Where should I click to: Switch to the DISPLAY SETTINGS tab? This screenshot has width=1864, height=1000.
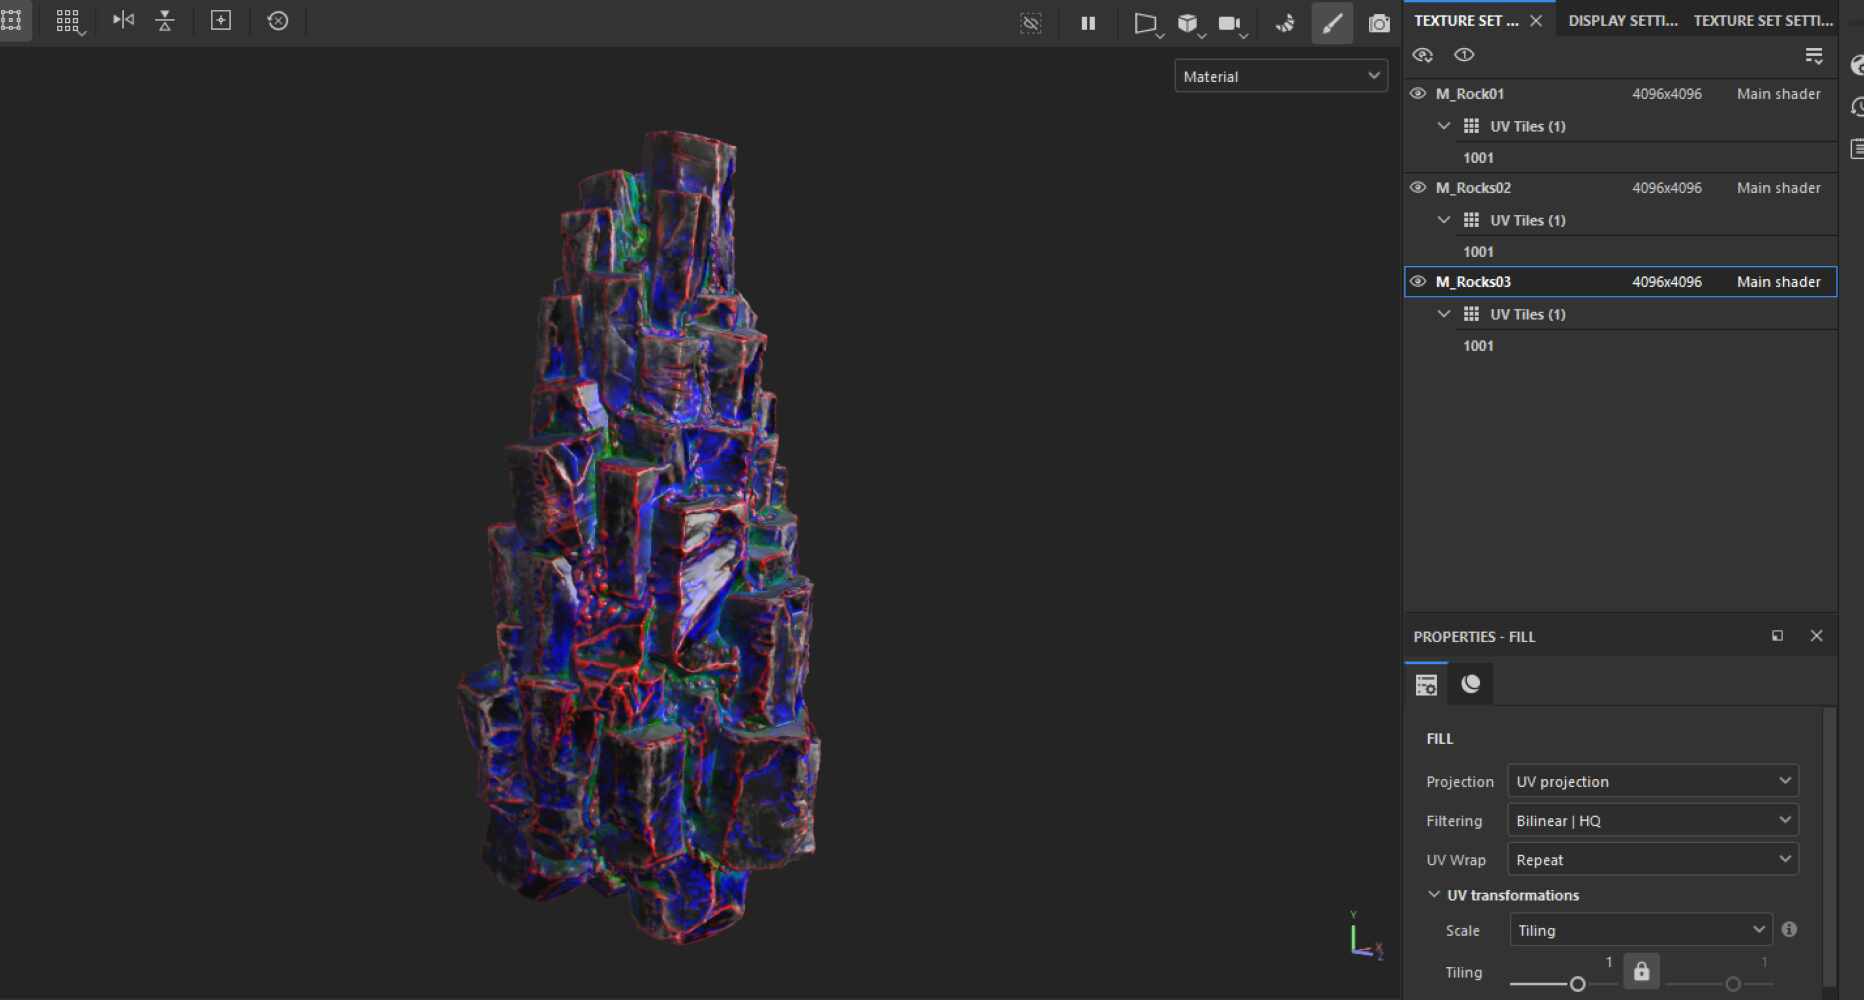click(x=1622, y=20)
